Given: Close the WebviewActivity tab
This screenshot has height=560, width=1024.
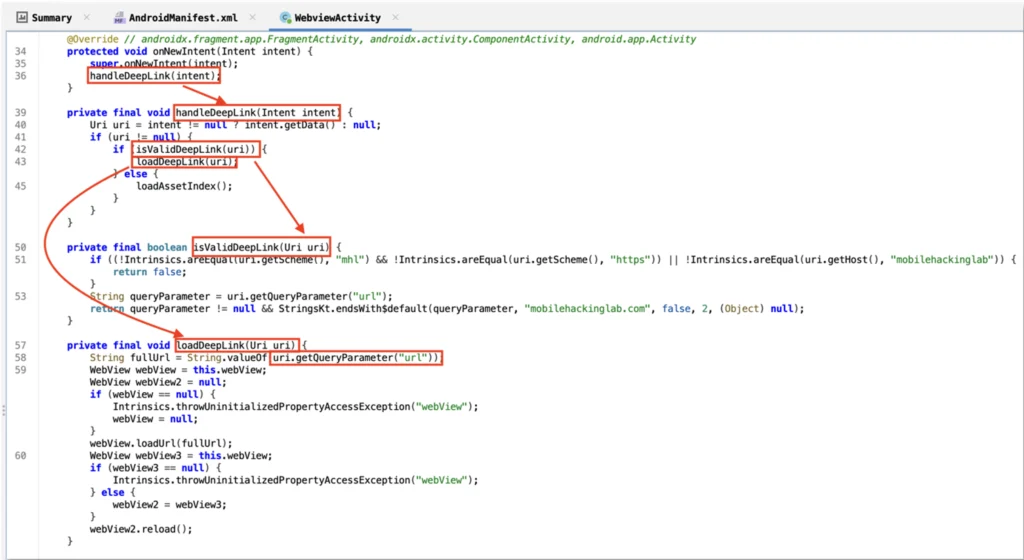Looking at the screenshot, I should pyautogui.click(x=397, y=17).
